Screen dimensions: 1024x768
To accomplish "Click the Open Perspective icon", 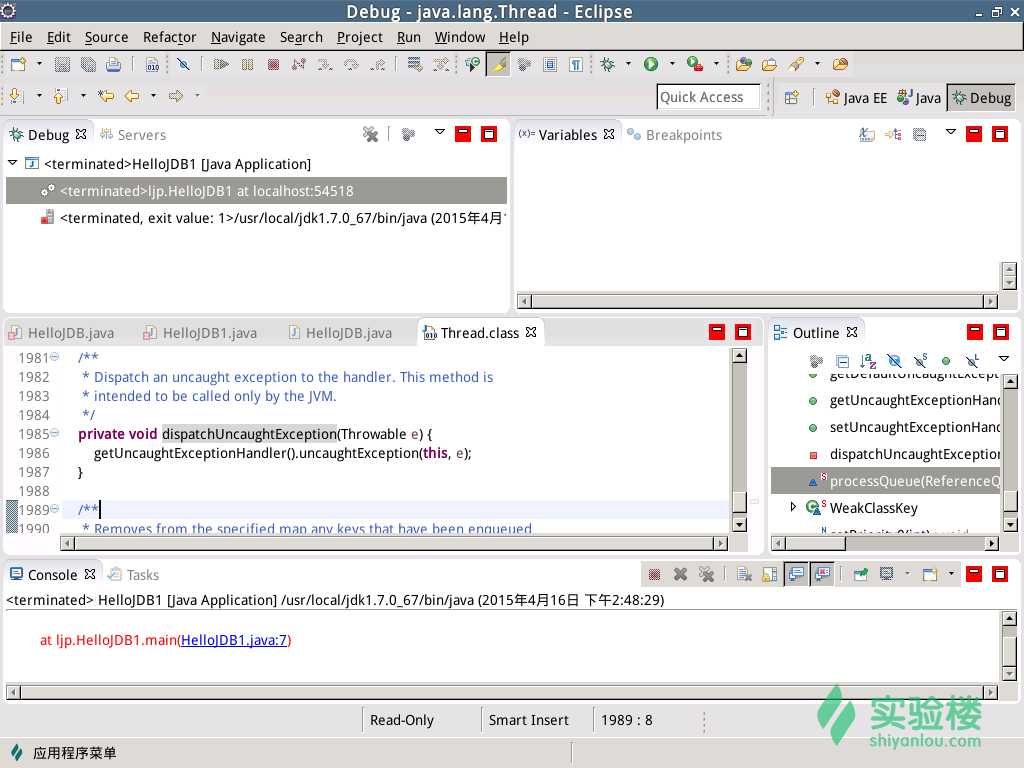I will pyautogui.click(x=792, y=97).
